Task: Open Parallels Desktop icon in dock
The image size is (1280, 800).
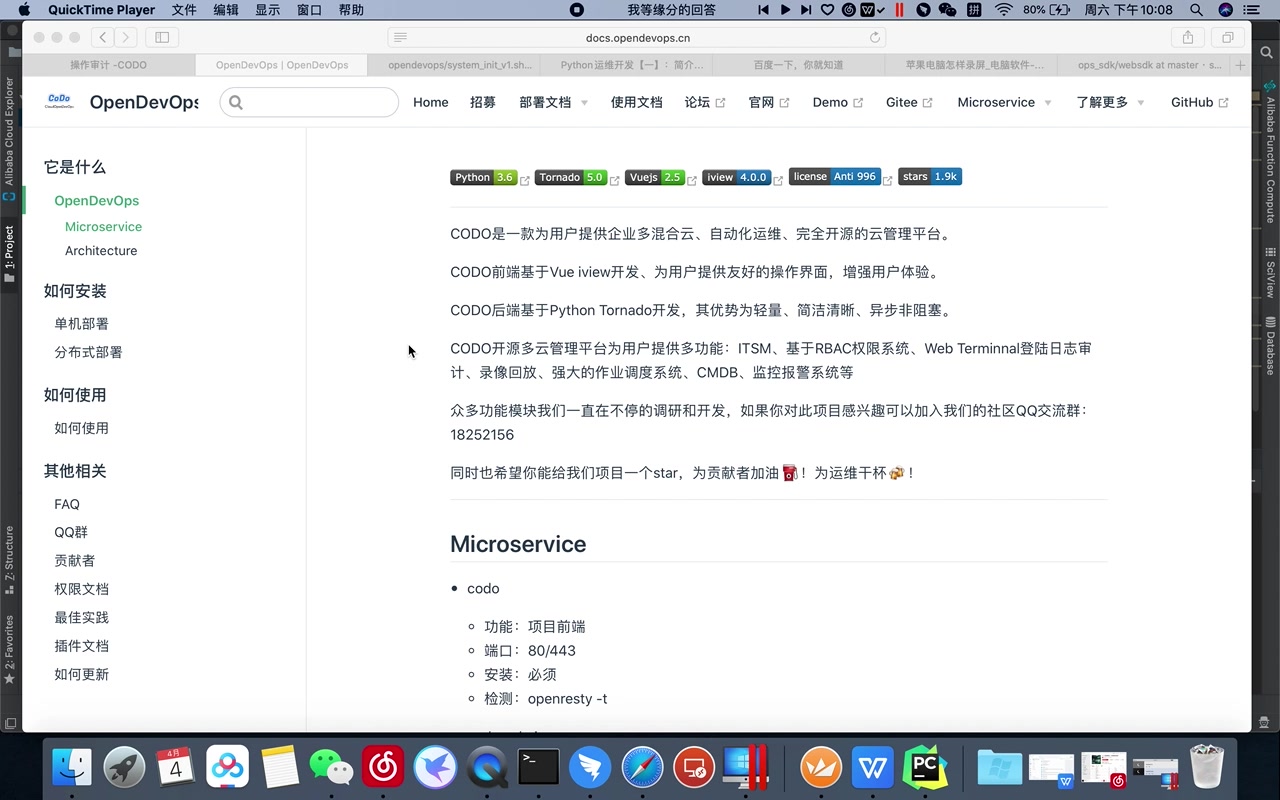Action: [745, 768]
